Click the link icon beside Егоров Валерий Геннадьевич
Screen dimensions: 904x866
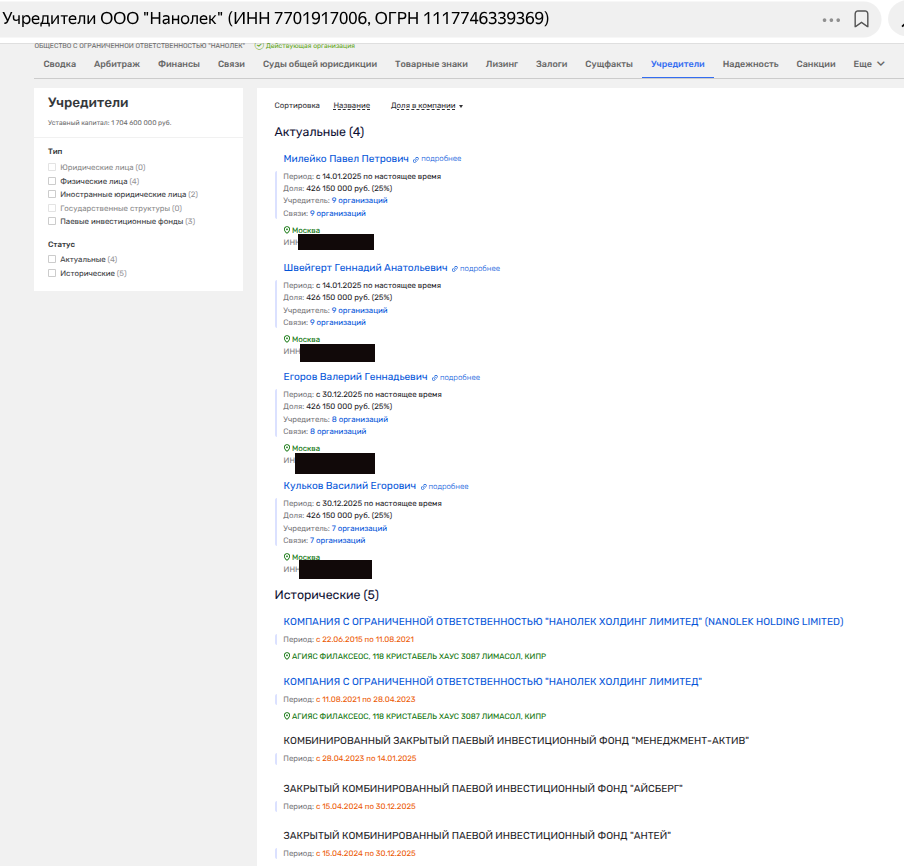(x=435, y=378)
